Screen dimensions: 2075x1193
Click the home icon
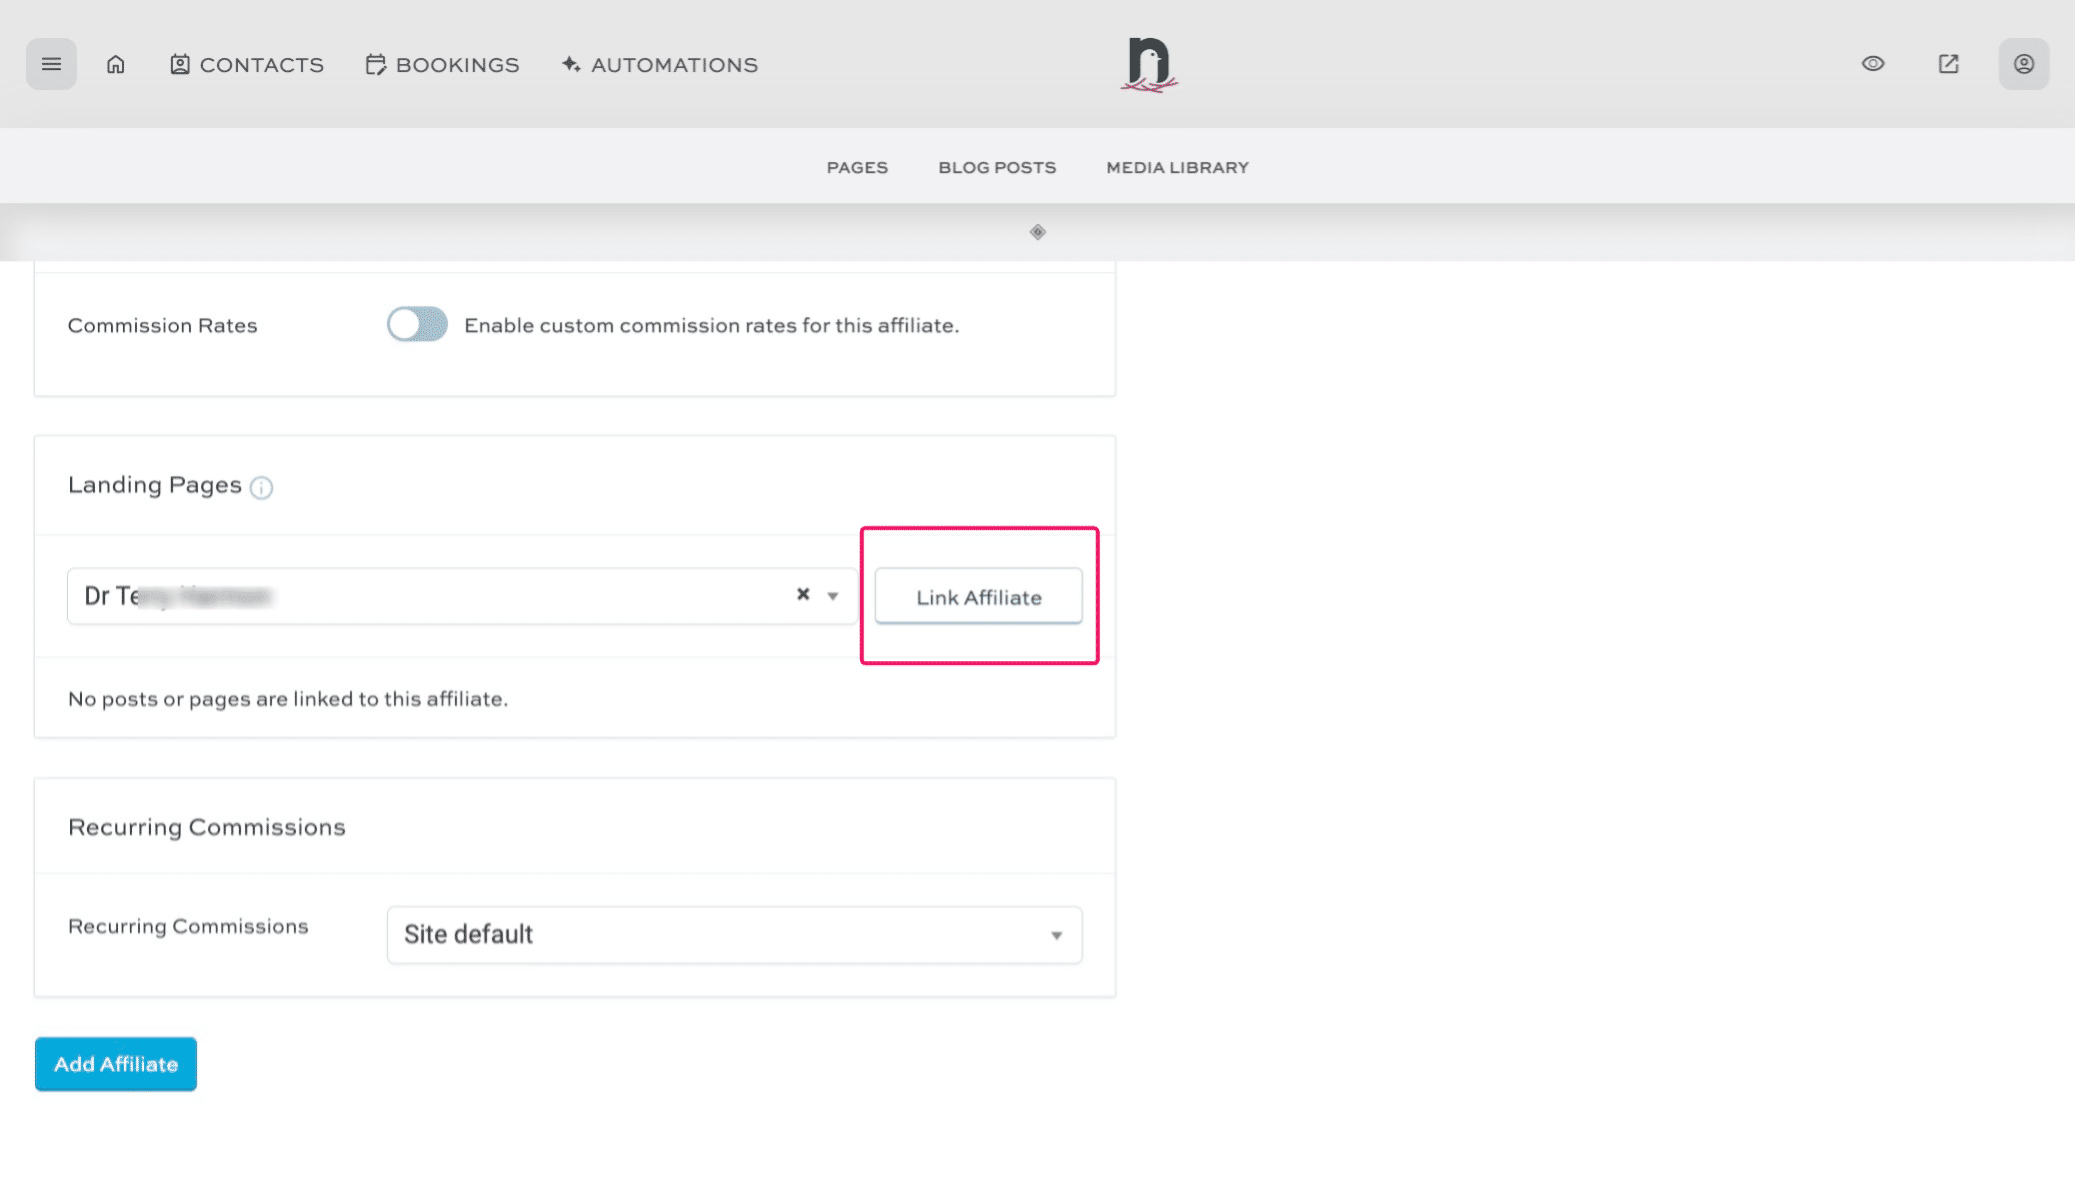pyautogui.click(x=115, y=63)
